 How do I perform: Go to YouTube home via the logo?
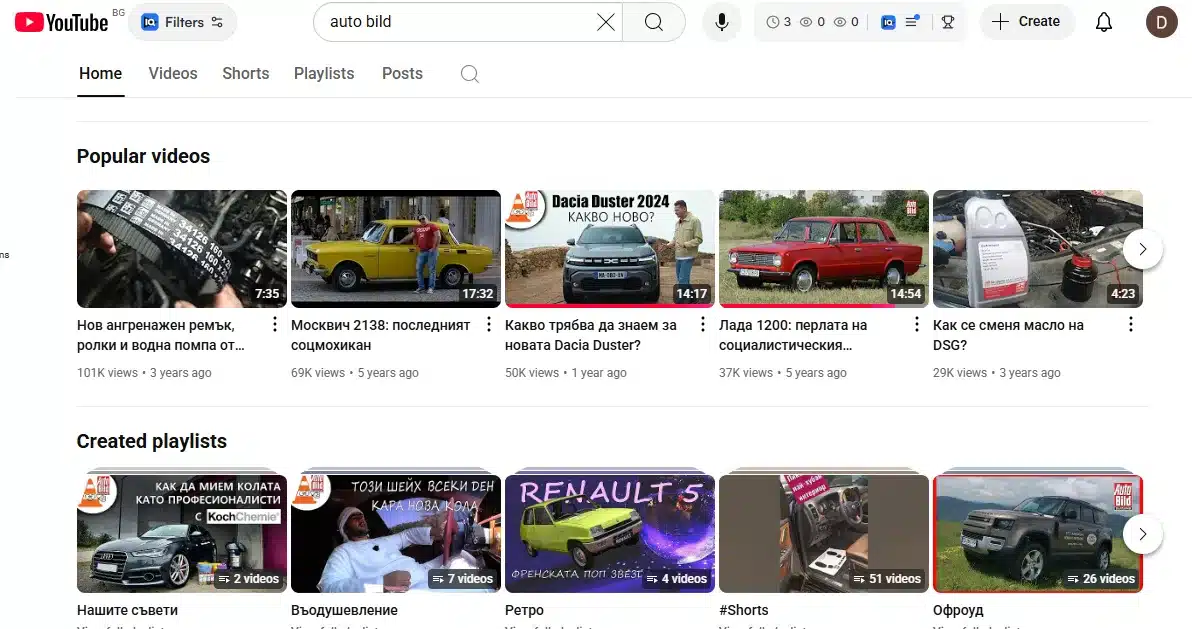62,22
